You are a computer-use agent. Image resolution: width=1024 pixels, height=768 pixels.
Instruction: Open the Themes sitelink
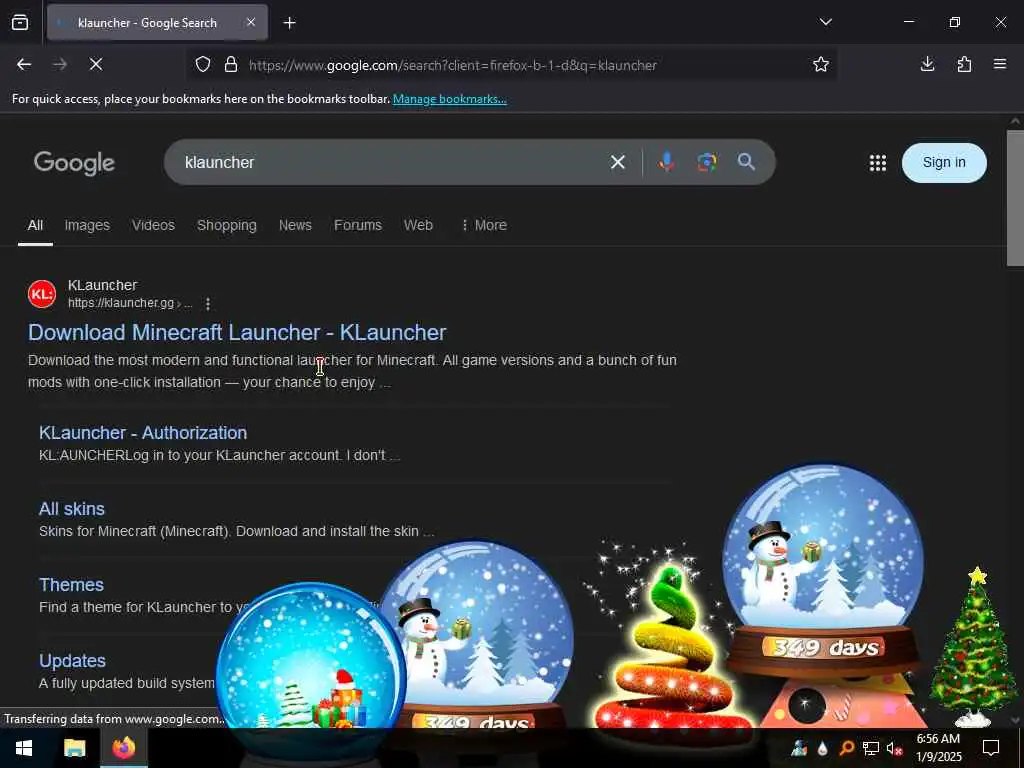tap(71, 584)
